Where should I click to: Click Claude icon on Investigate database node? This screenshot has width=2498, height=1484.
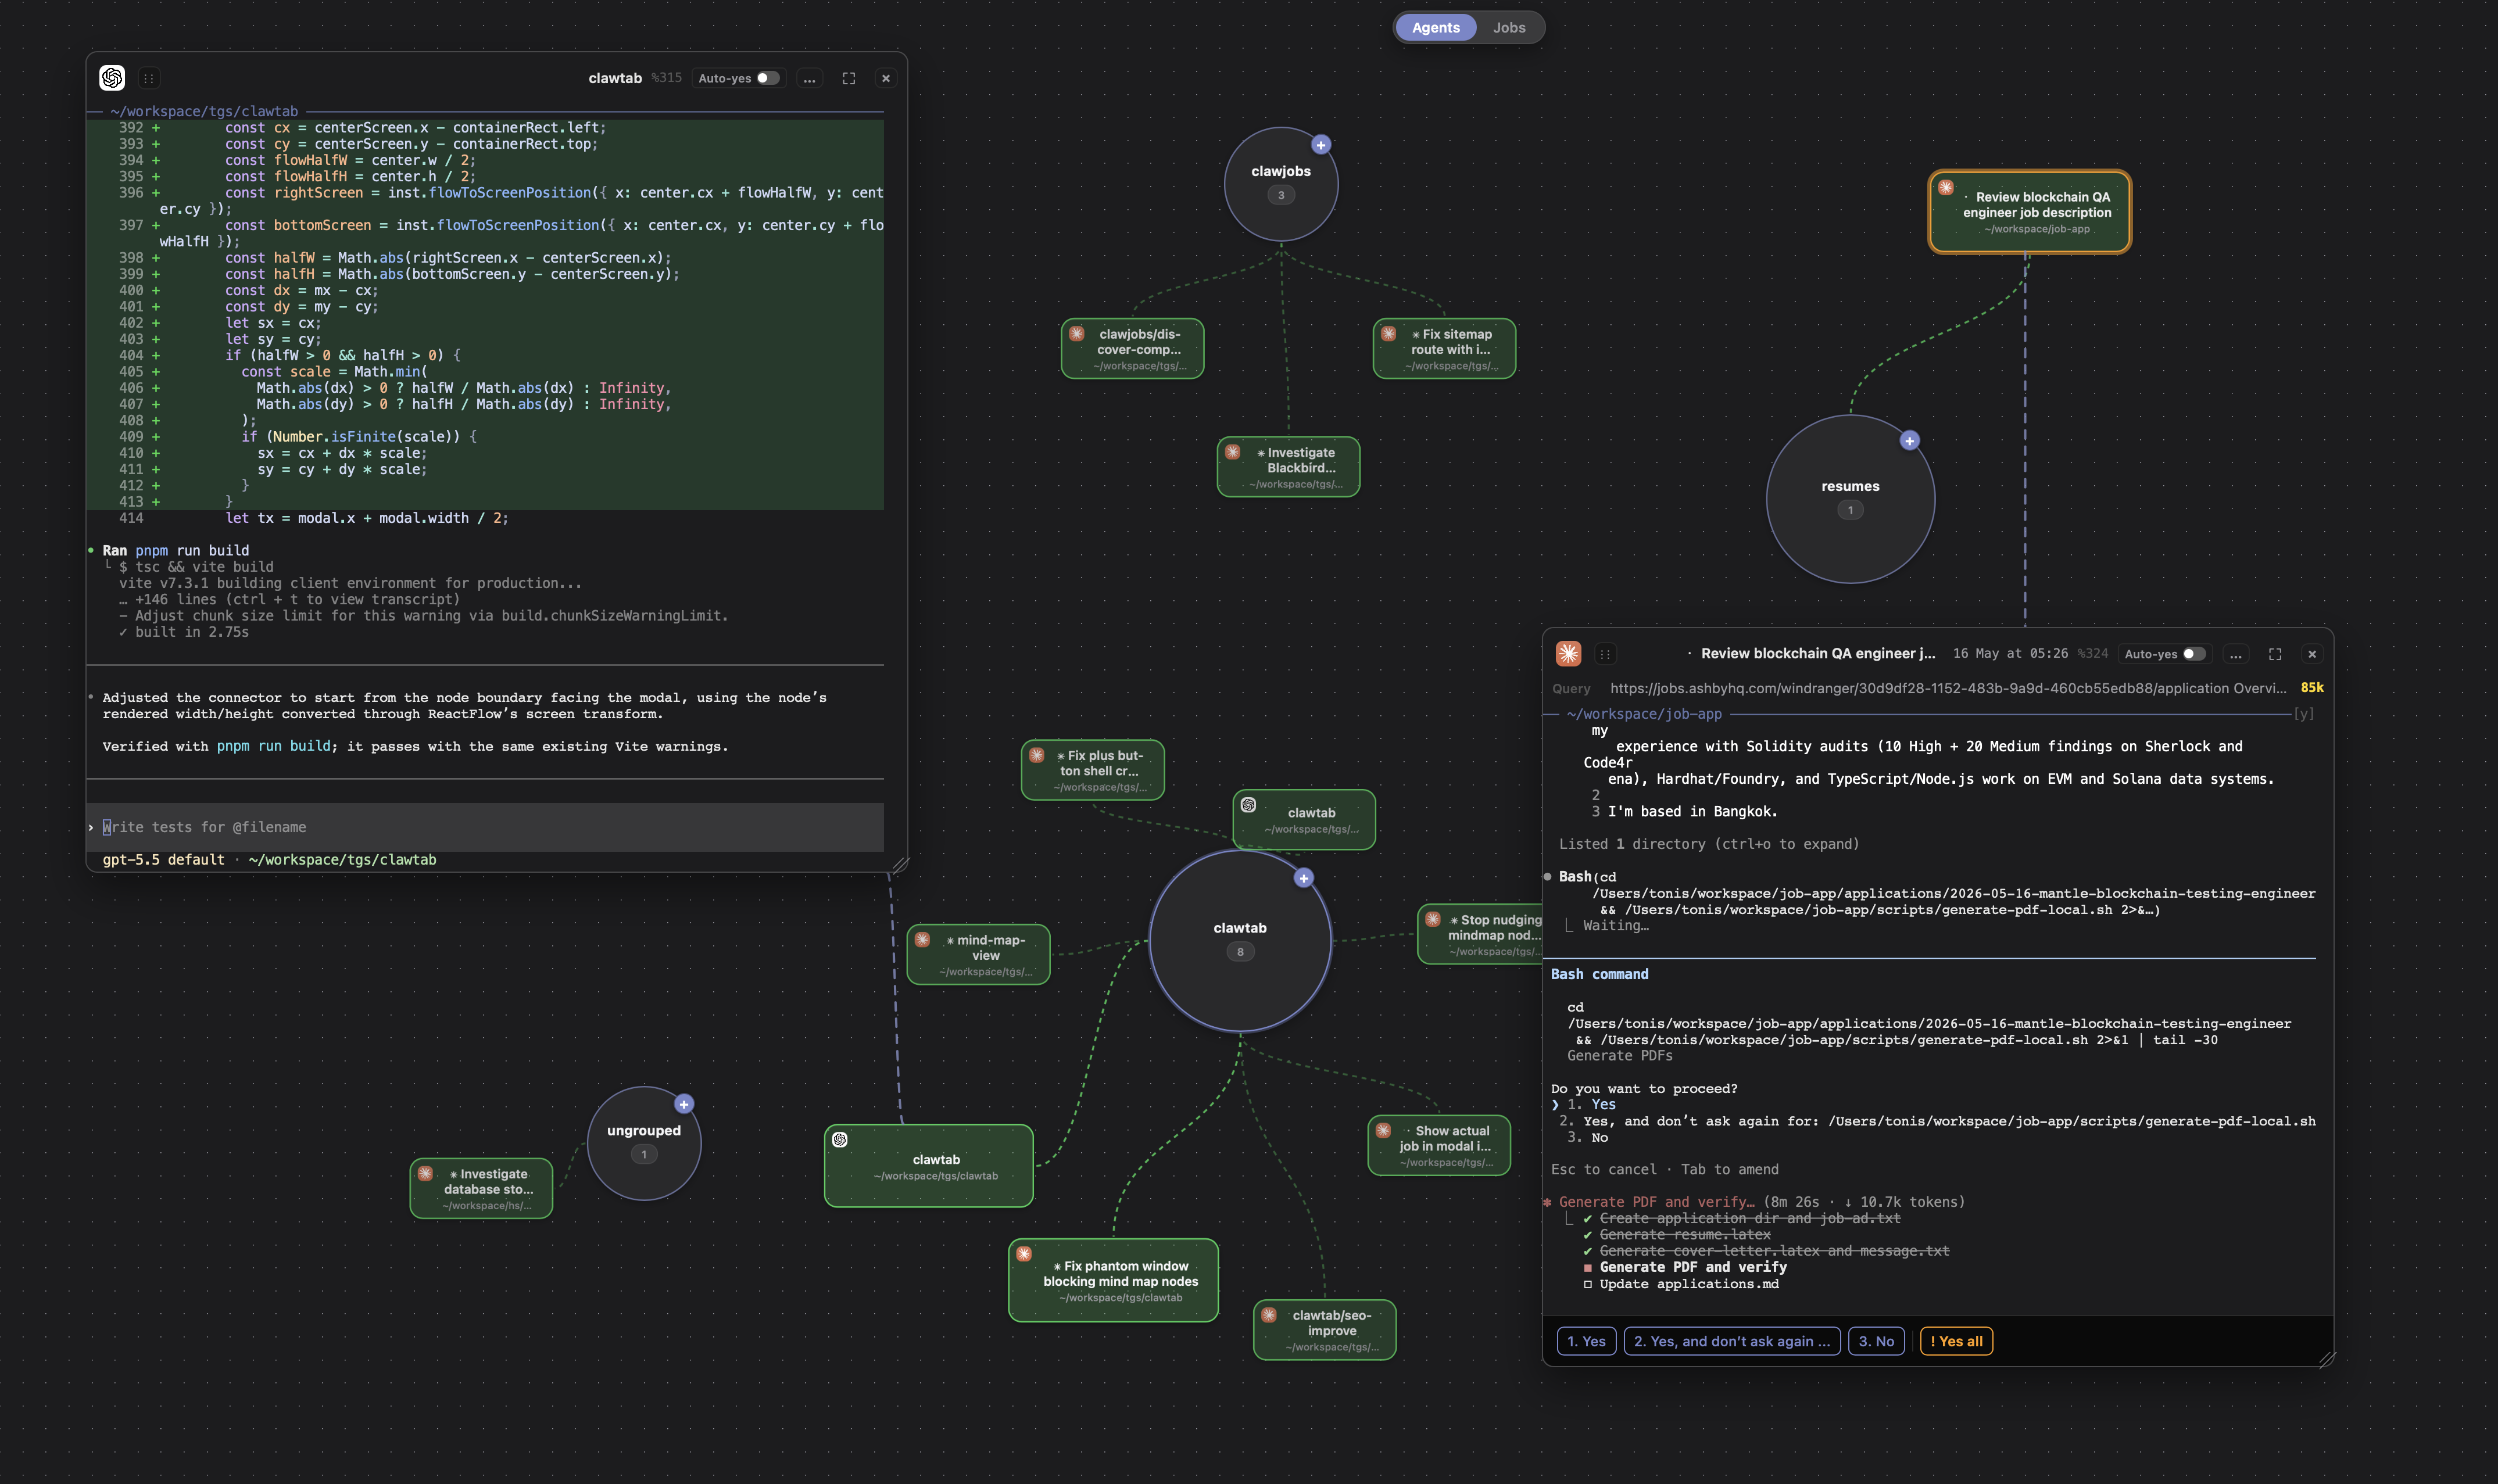pos(426,1174)
